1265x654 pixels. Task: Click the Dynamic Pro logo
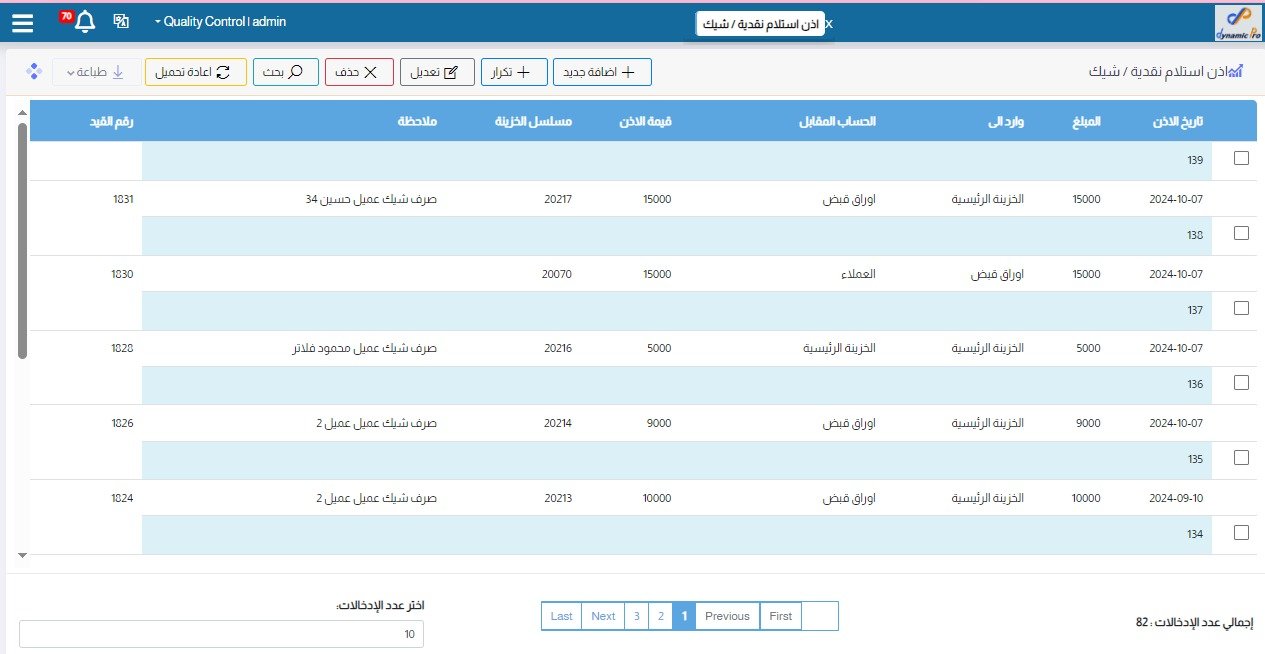click(1238, 22)
